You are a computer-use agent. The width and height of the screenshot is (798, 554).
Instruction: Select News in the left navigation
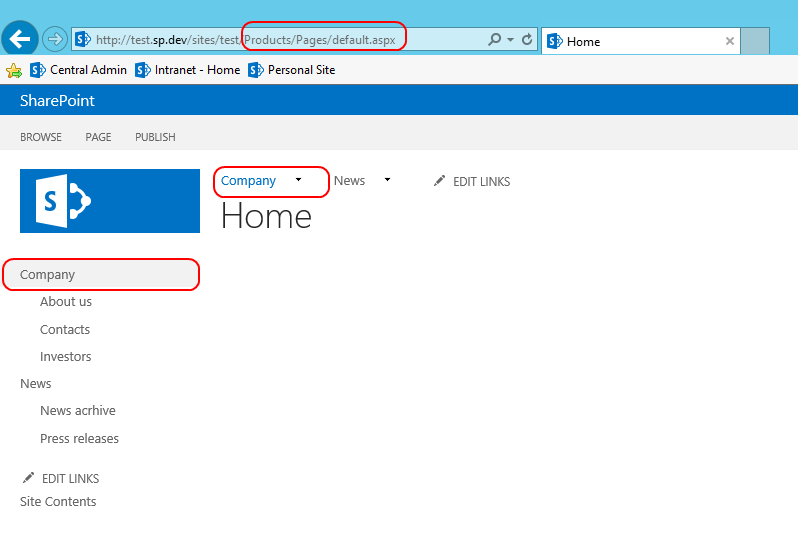click(x=36, y=384)
